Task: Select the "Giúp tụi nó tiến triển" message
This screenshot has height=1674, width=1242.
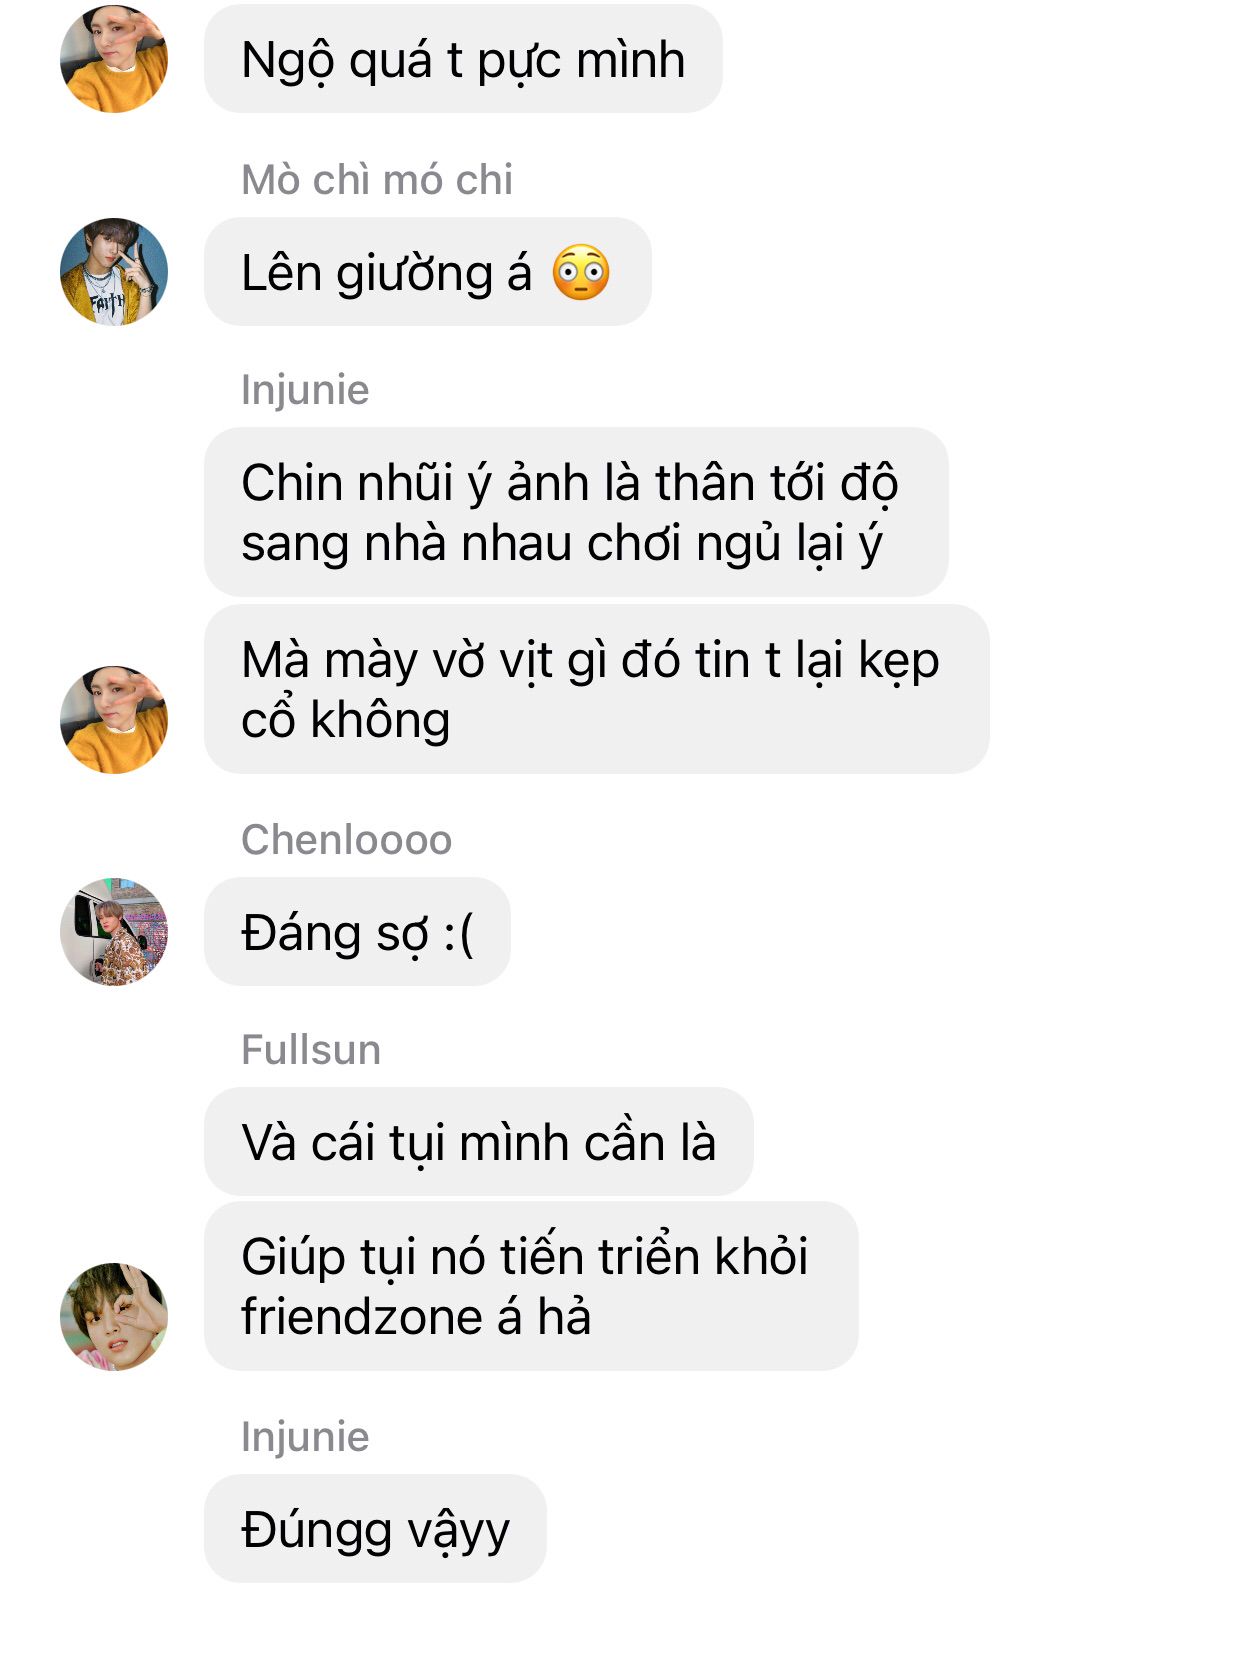Action: coord(531,1286)
